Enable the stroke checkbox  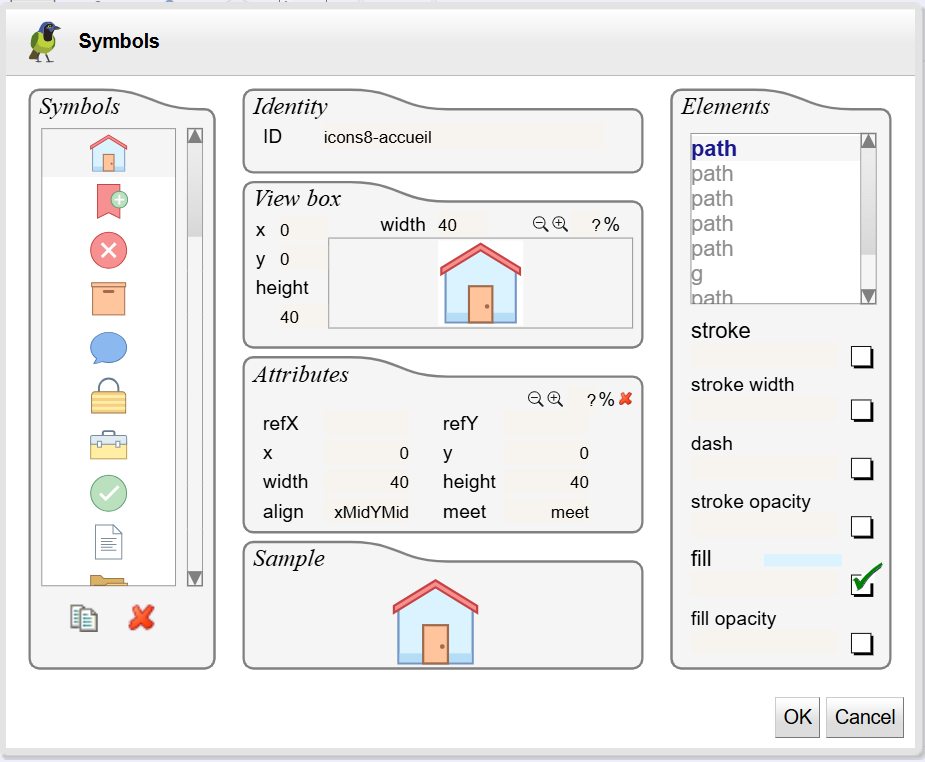coord(861,357)
